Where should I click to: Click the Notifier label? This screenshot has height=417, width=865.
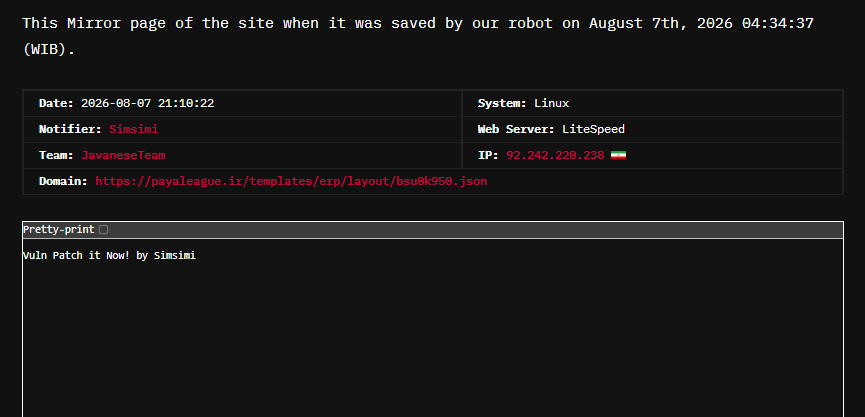[x=70, y=129]
